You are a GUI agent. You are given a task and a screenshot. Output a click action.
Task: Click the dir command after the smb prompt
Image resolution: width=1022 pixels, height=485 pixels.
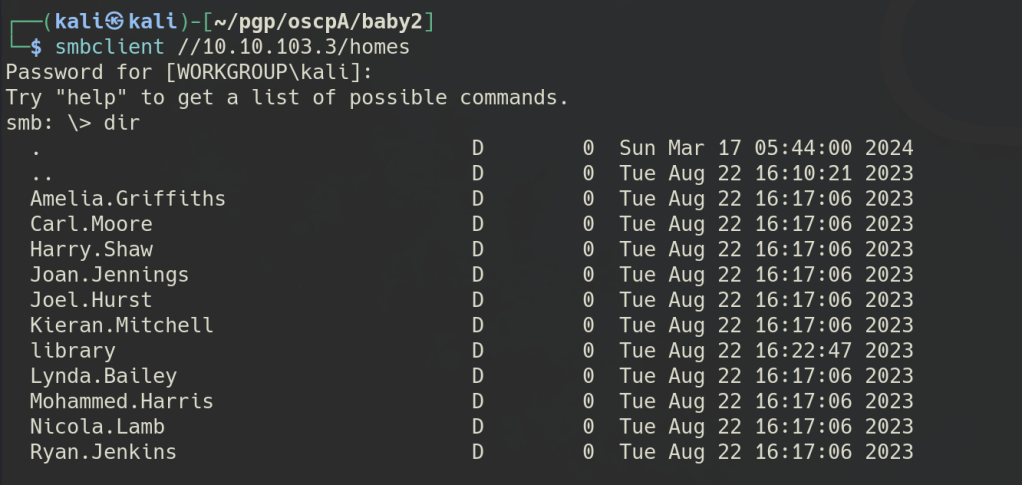[x=122, y=123]
